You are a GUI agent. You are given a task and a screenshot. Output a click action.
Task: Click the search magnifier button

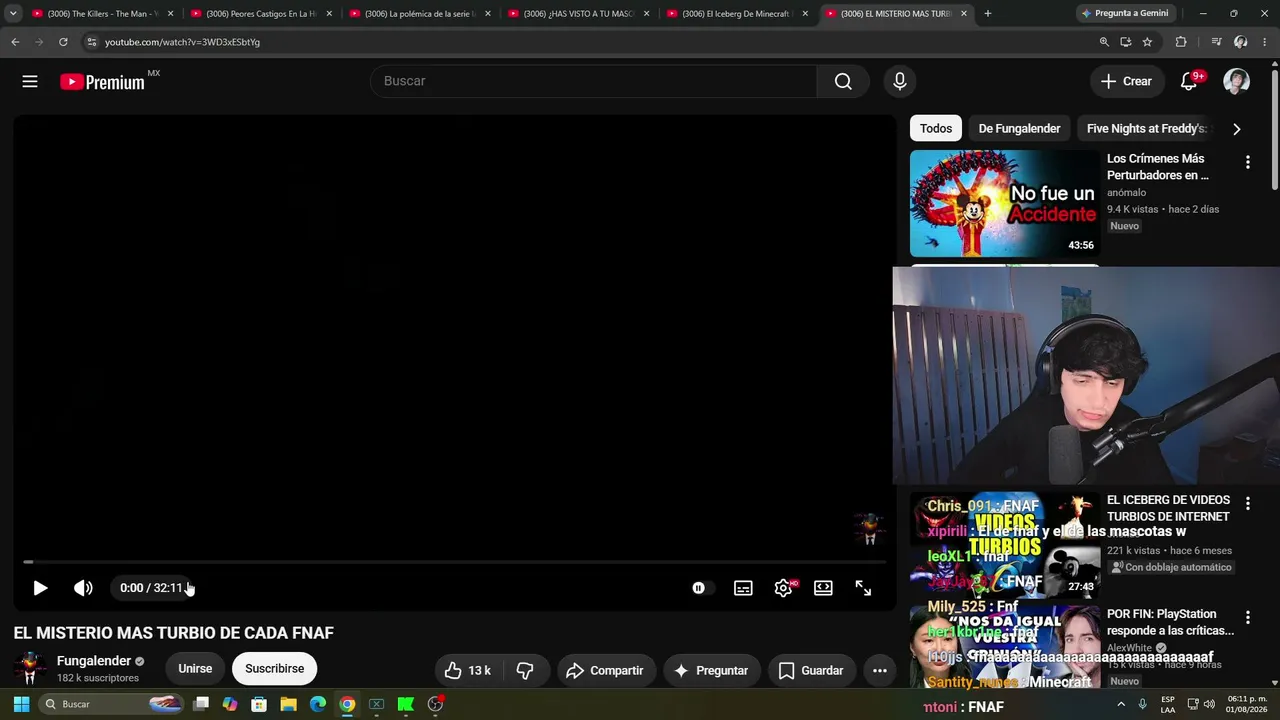[843, 81]
